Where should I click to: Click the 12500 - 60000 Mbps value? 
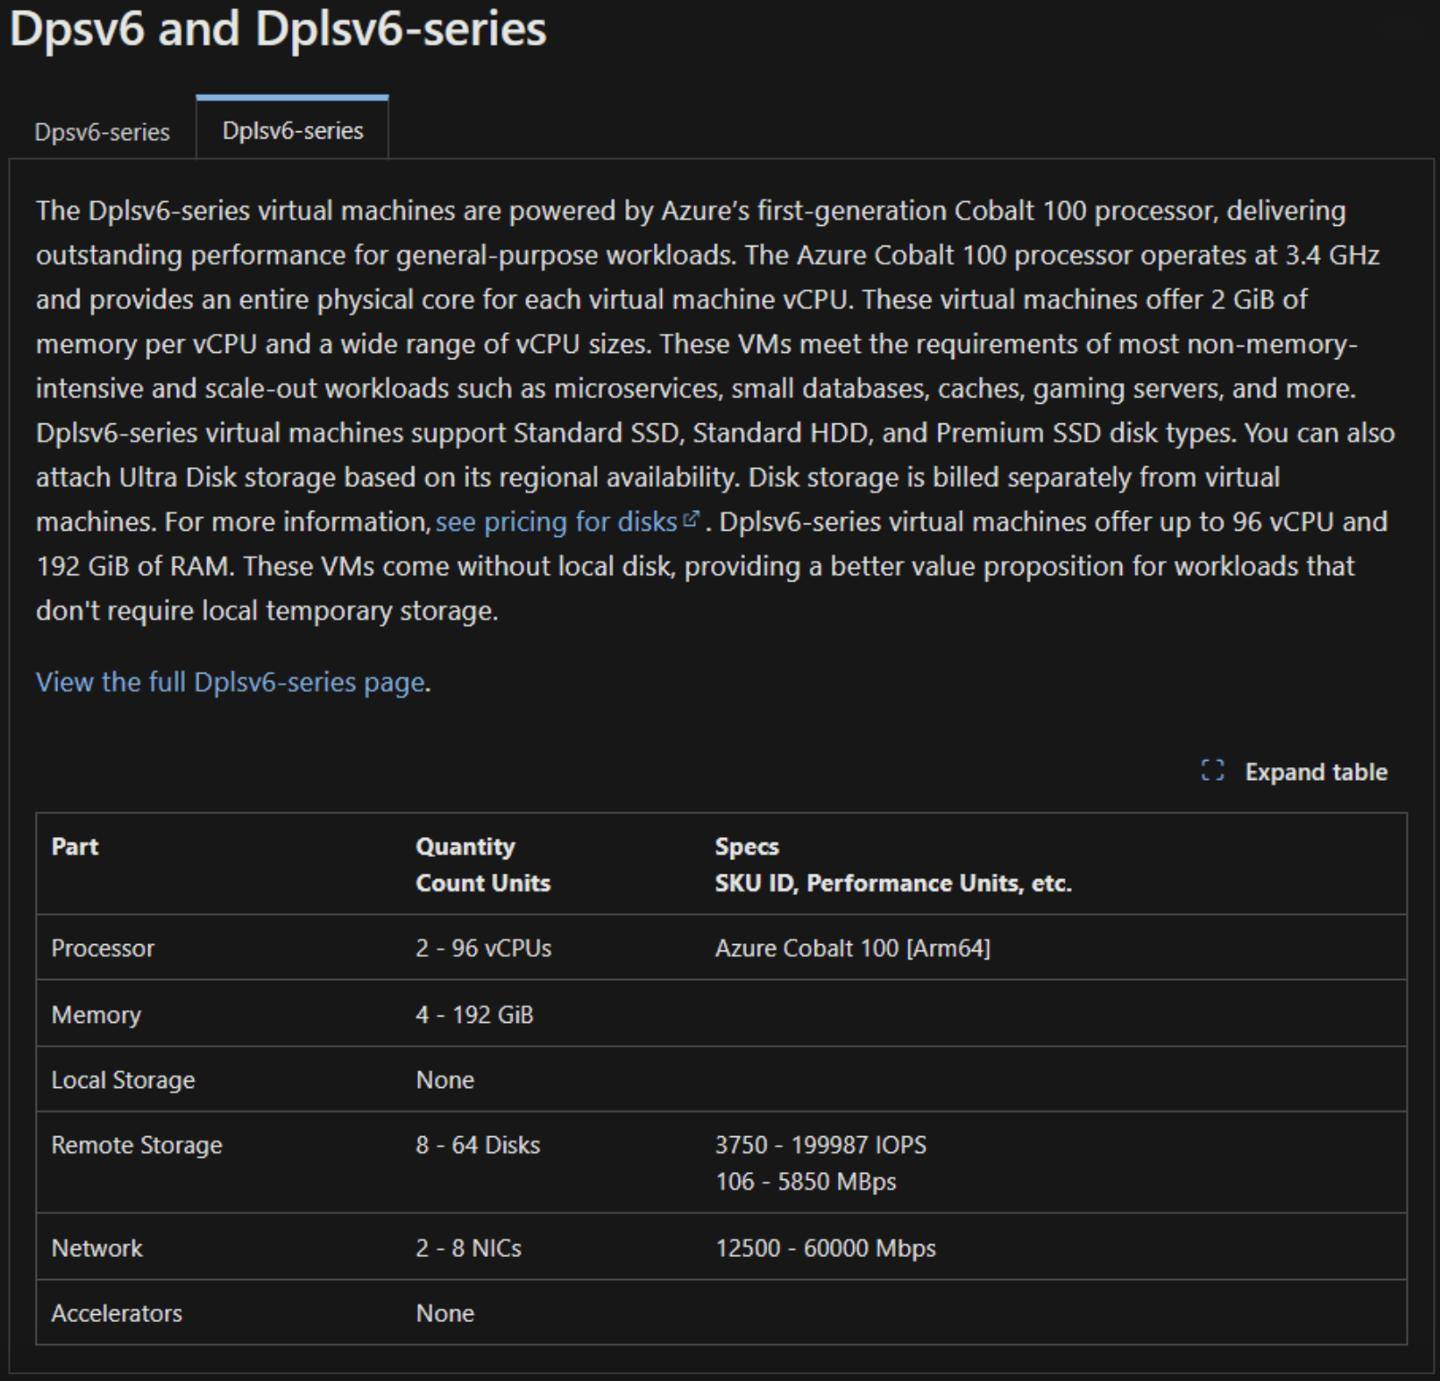826,1248
